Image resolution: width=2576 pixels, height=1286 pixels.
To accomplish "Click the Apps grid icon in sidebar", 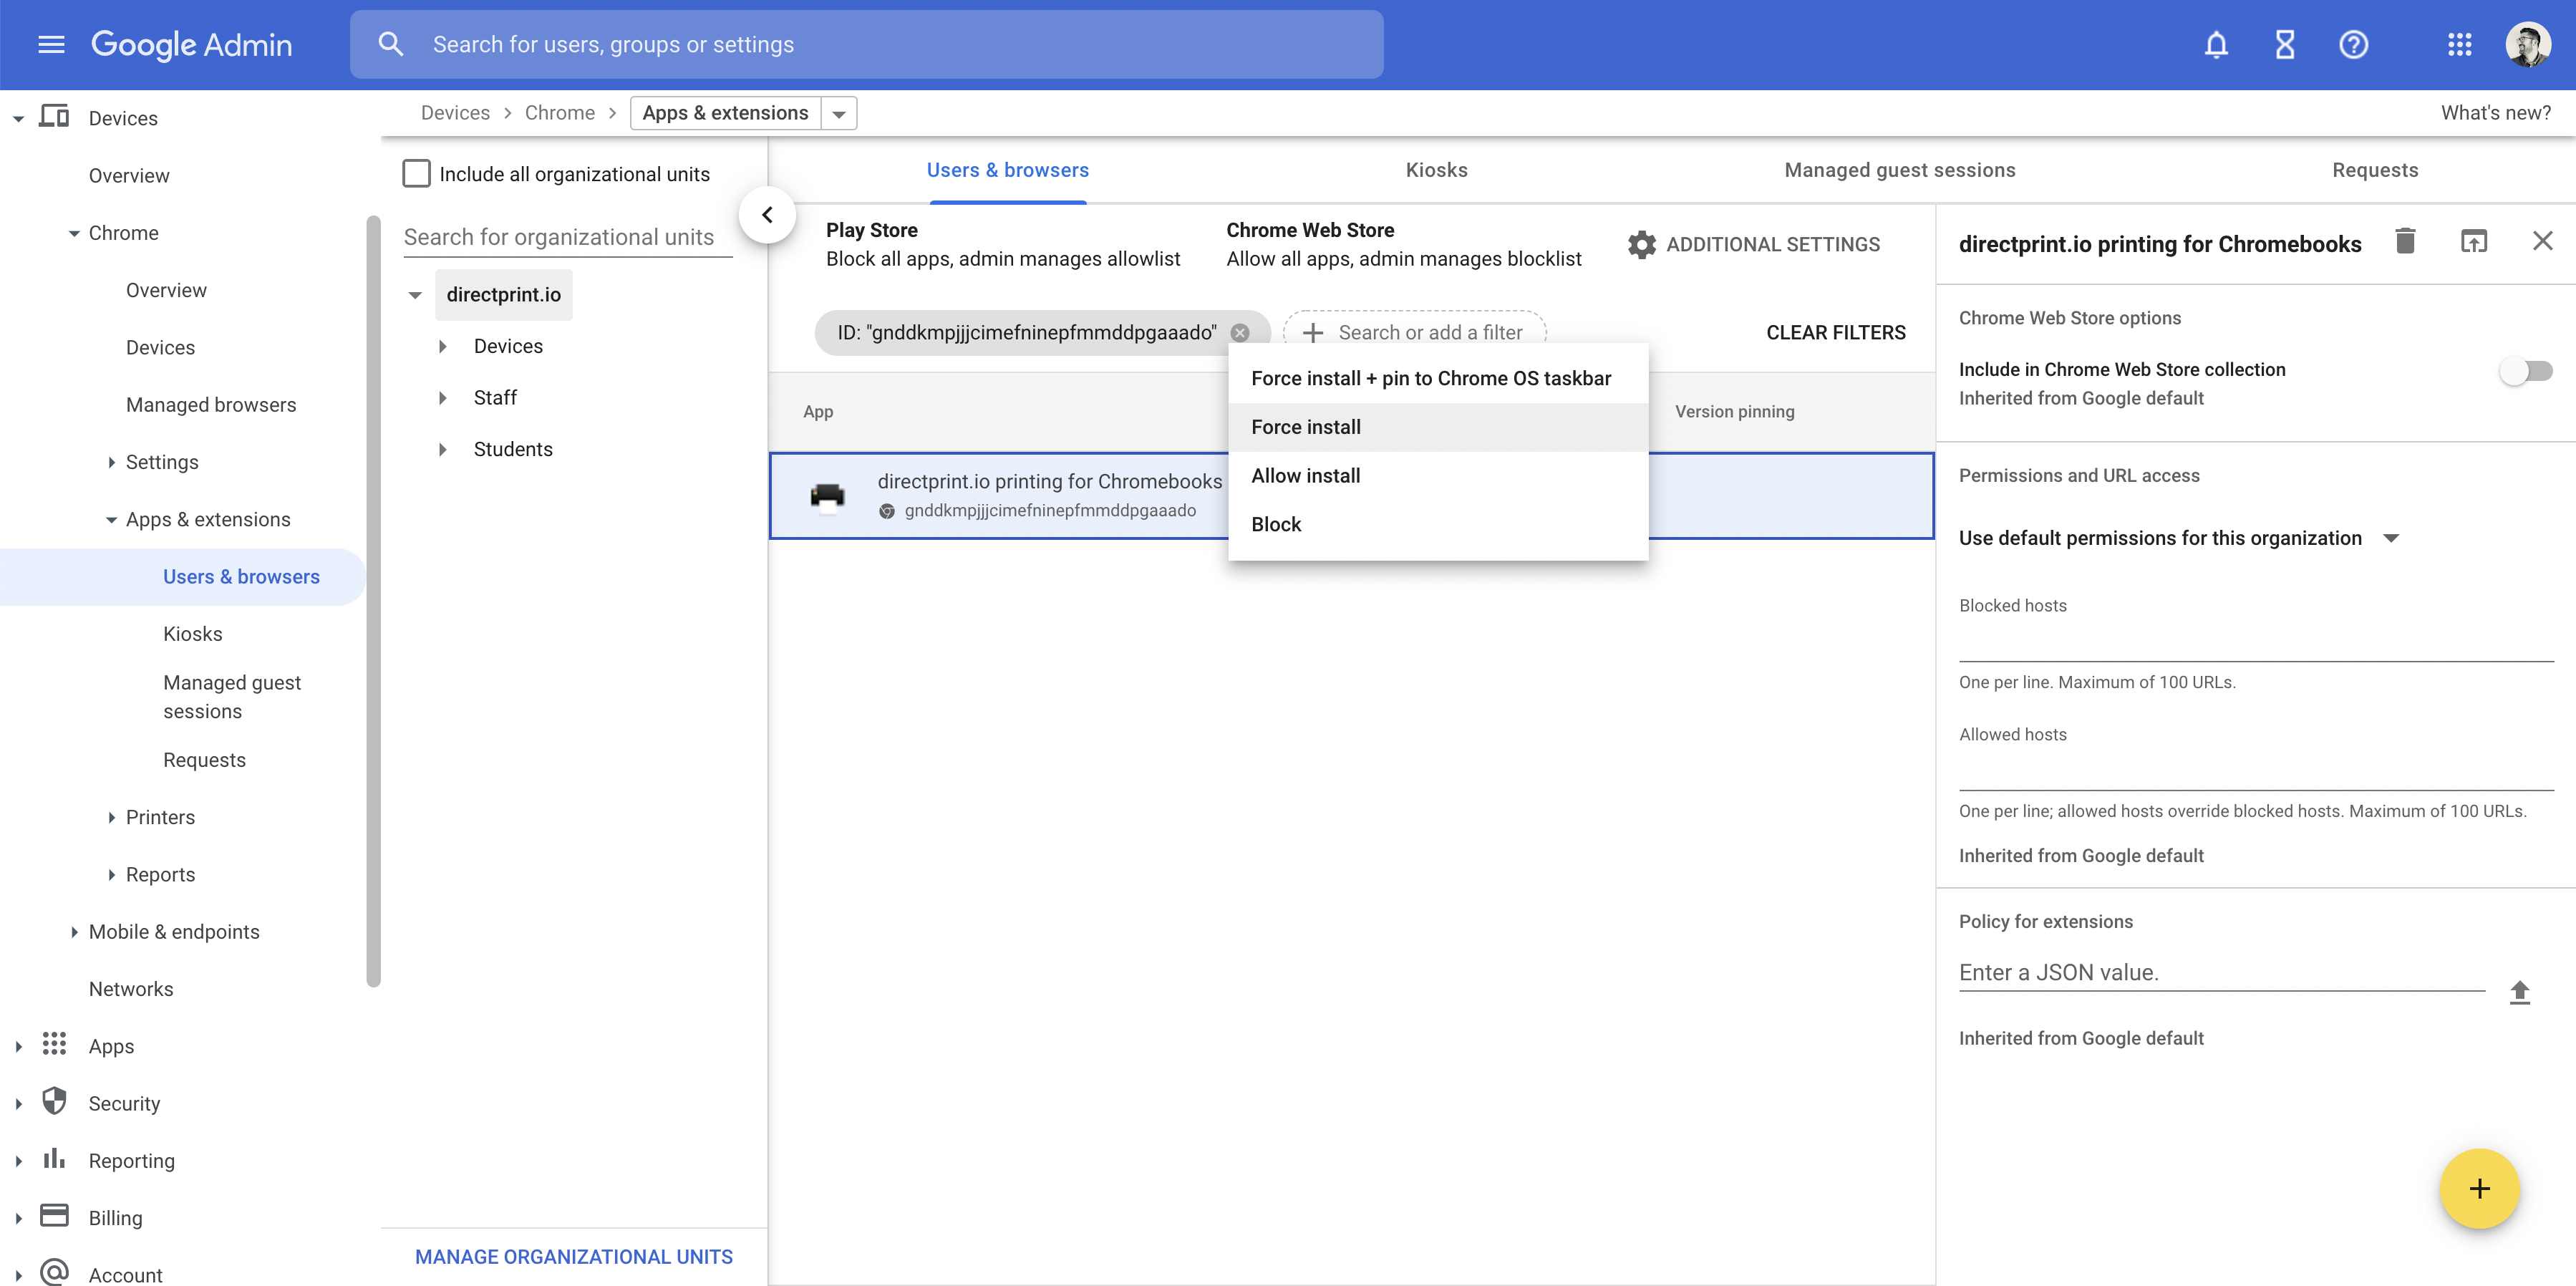I will tap(54, 1045).
